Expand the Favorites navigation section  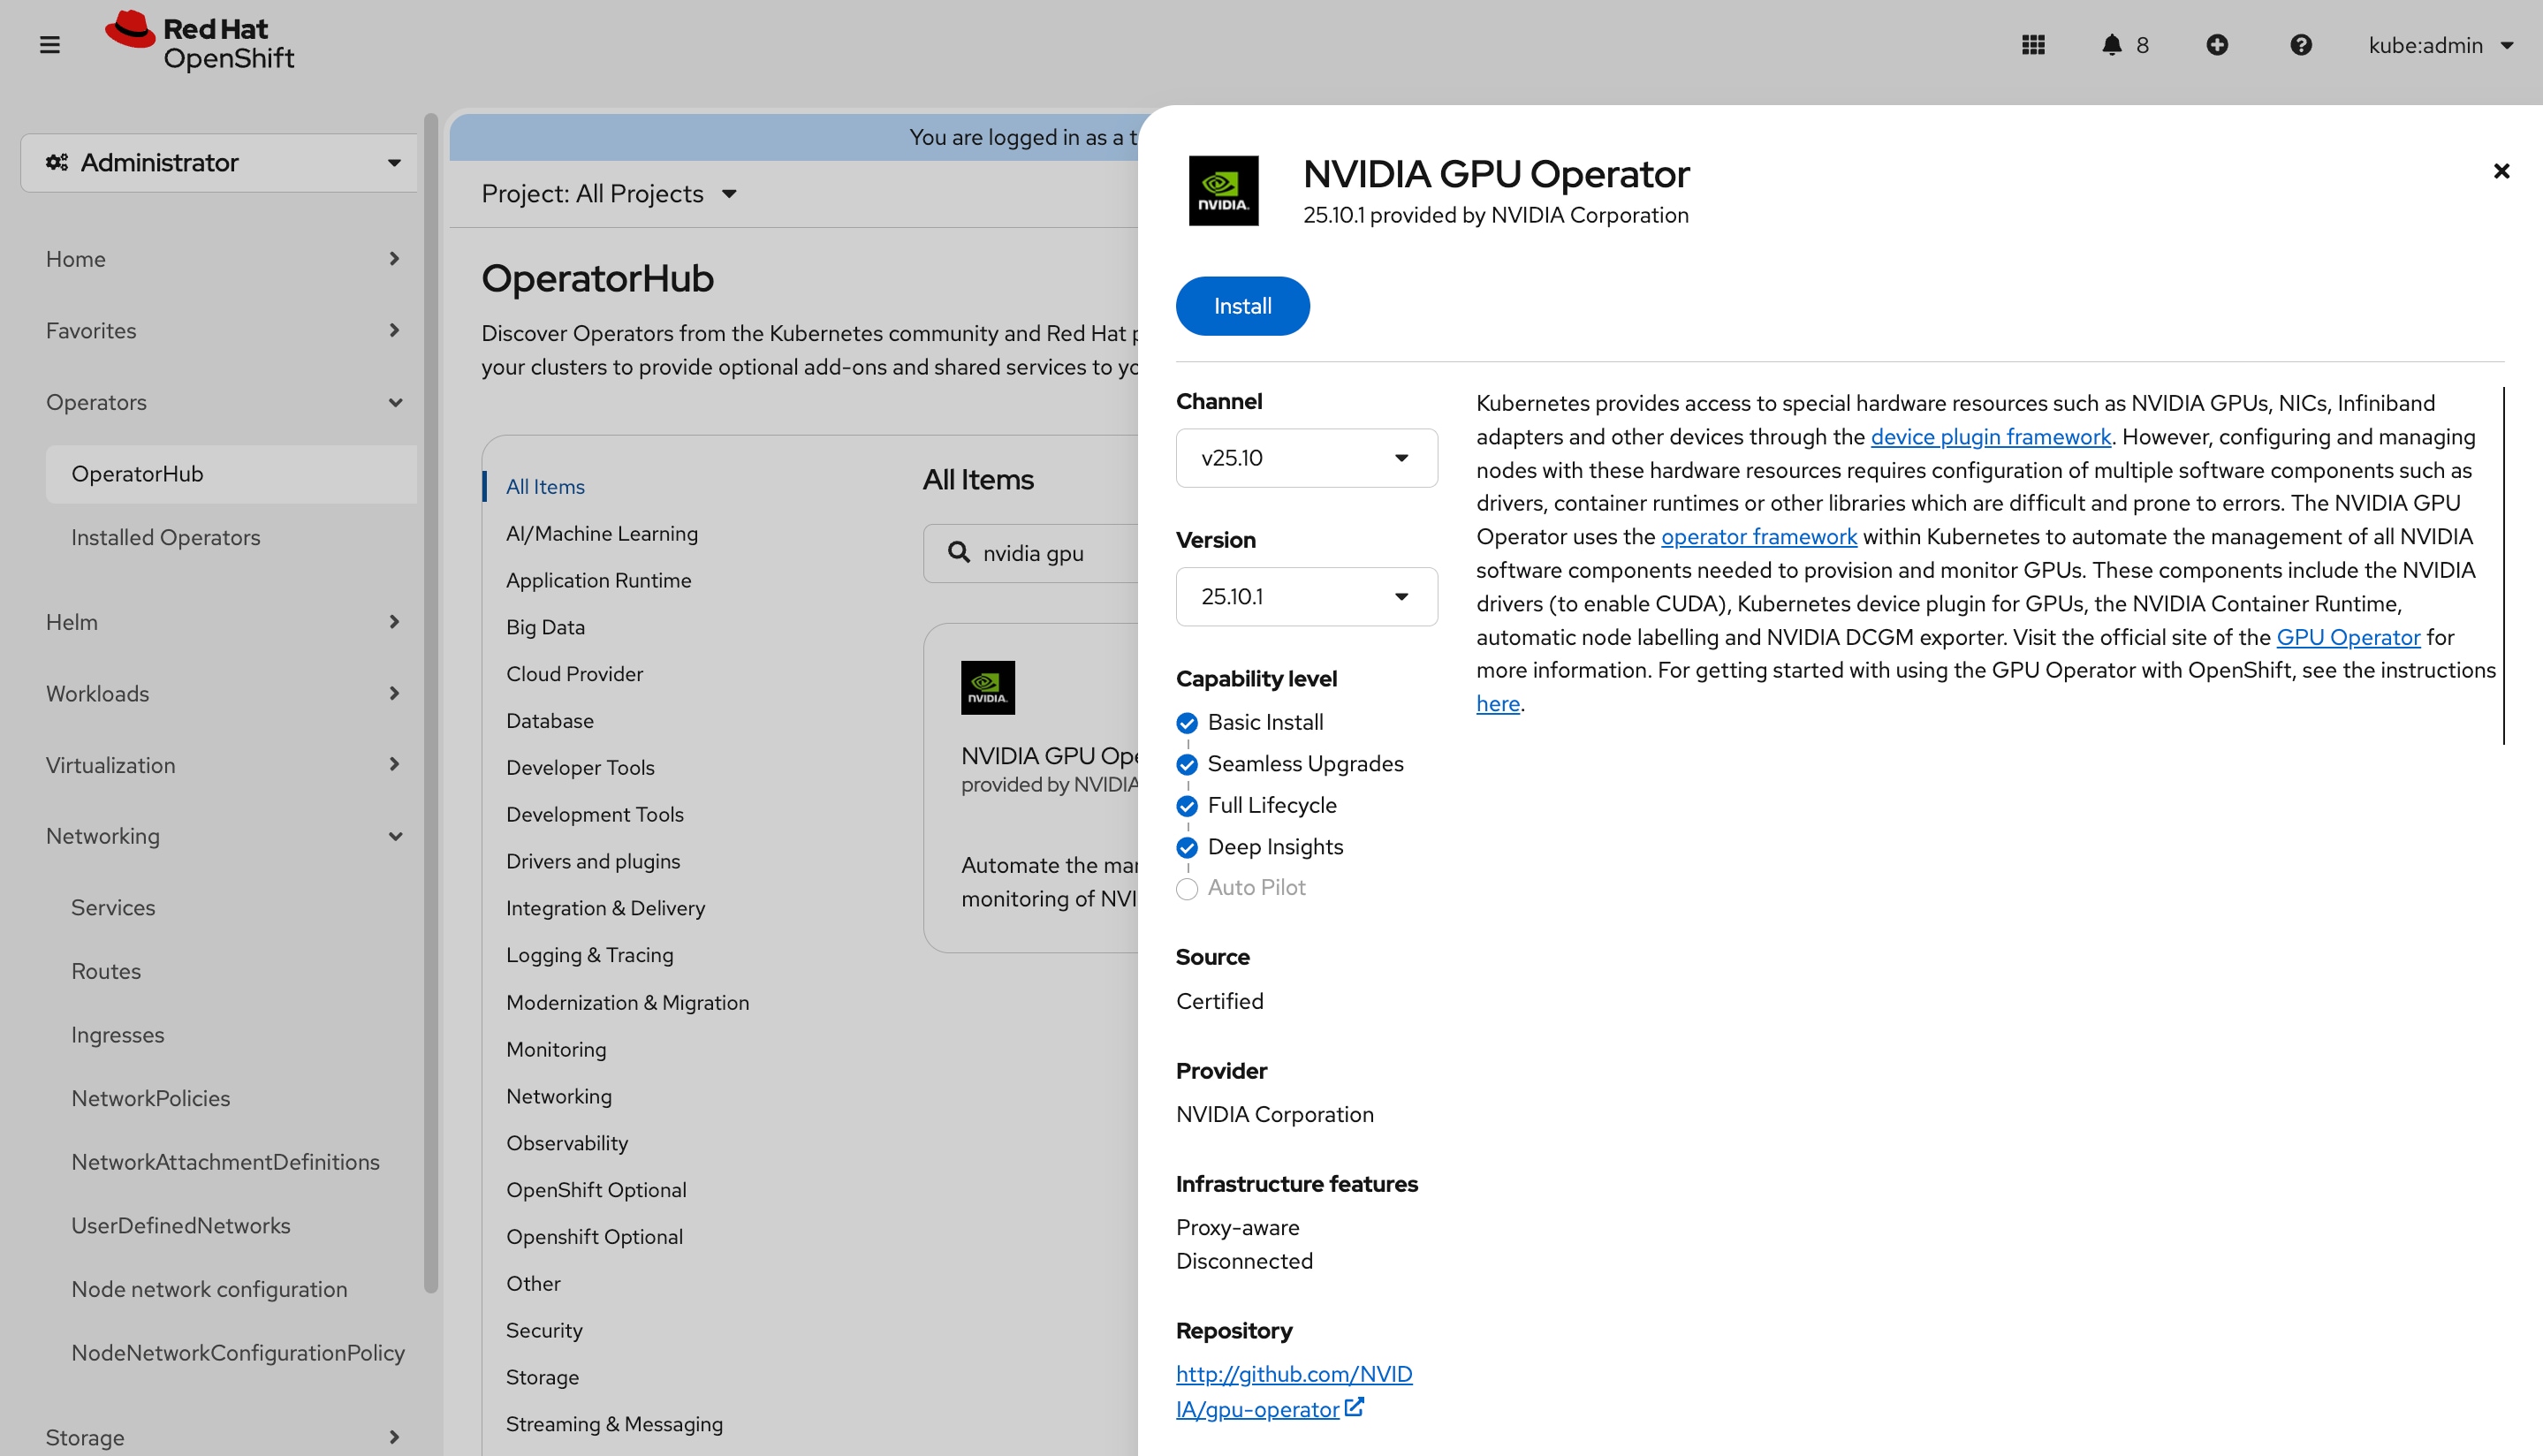223,331
